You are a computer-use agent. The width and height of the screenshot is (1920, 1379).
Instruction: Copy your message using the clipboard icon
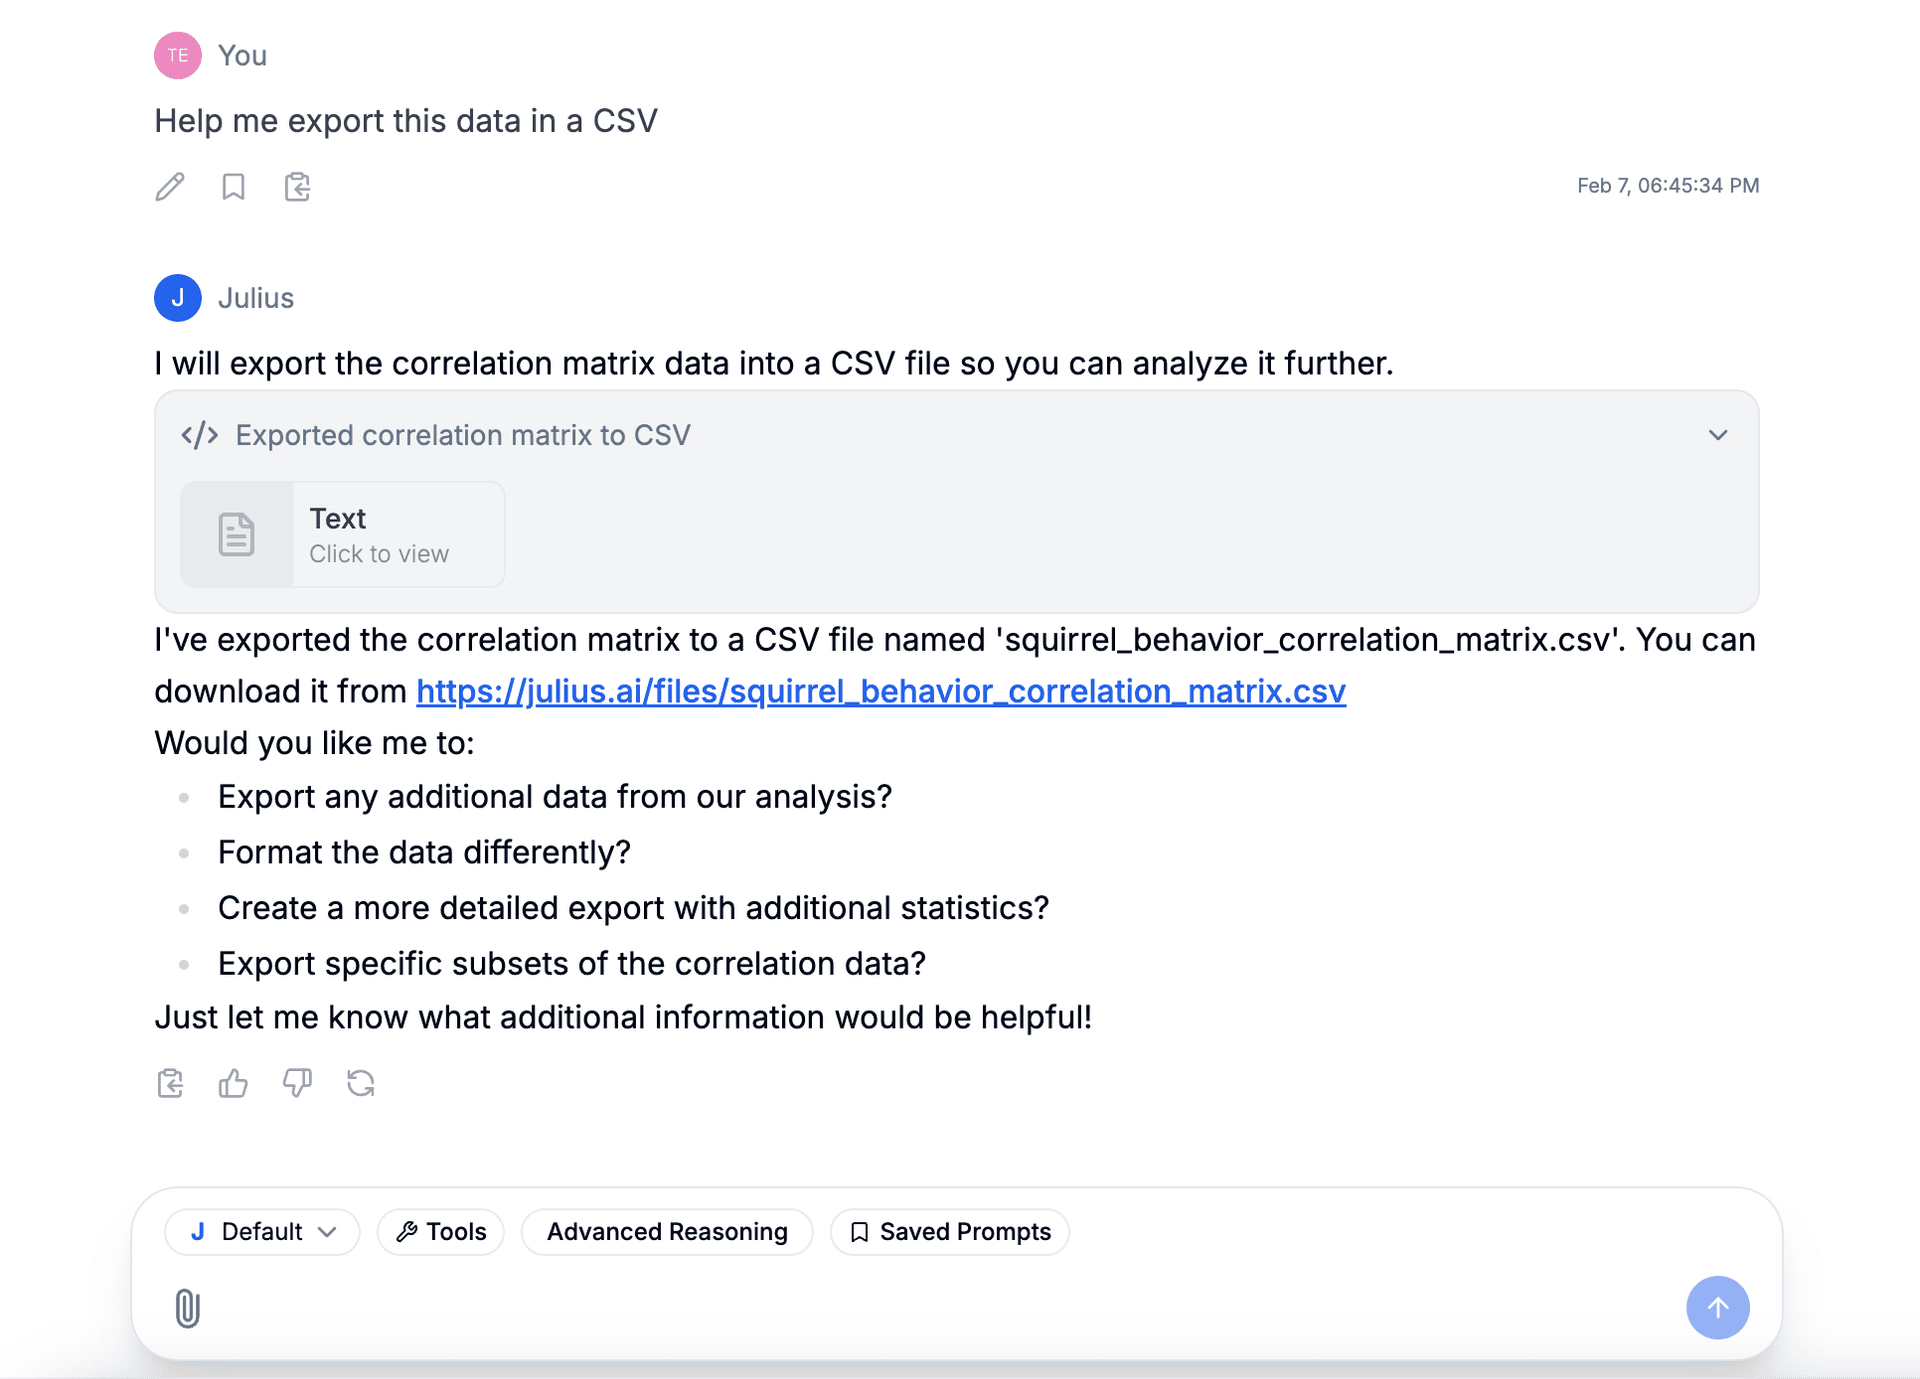click(x=297, y=187)
